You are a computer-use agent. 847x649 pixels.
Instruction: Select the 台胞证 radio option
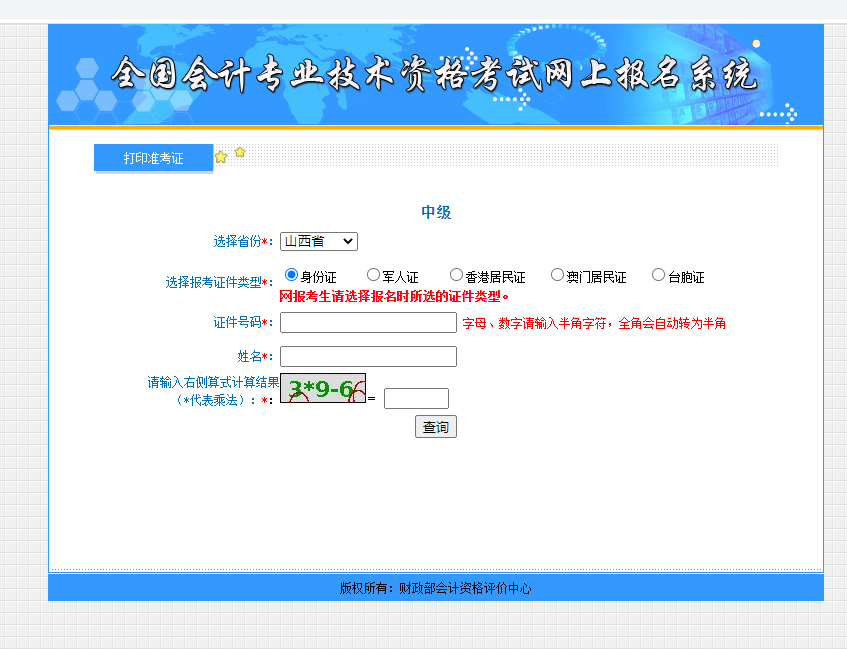coord(658,275)
